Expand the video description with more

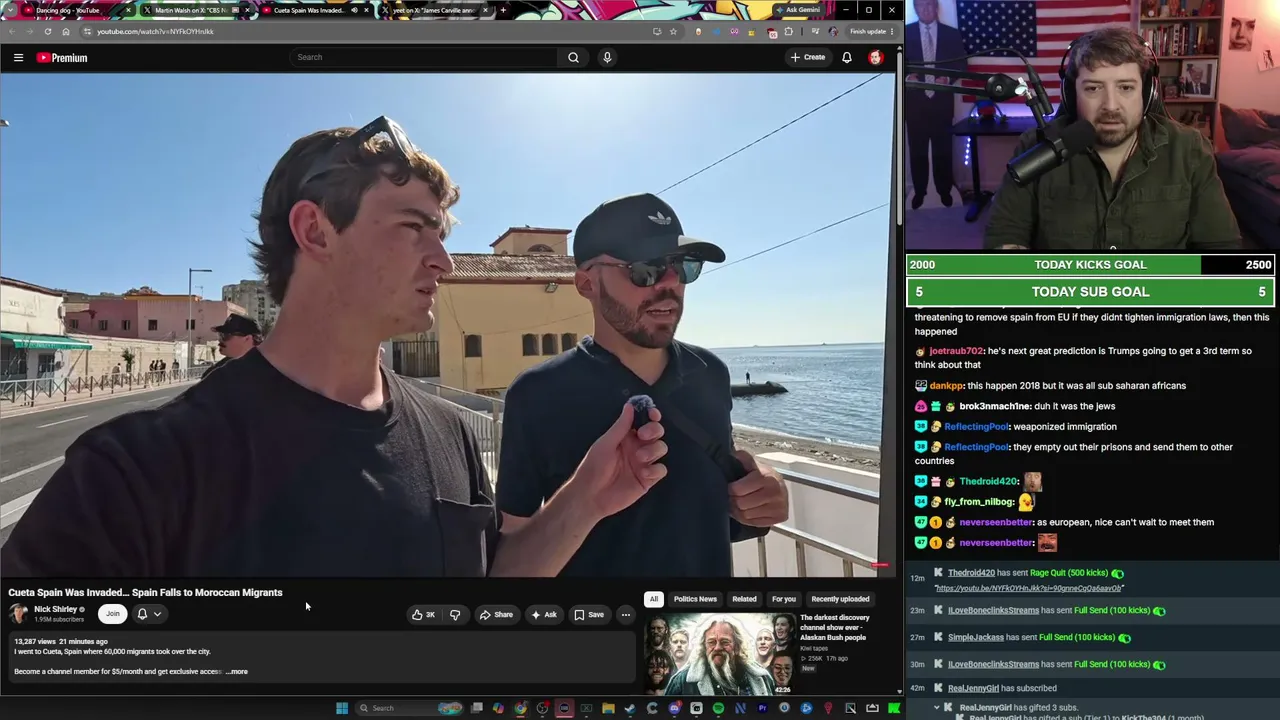tap(237, 671)
